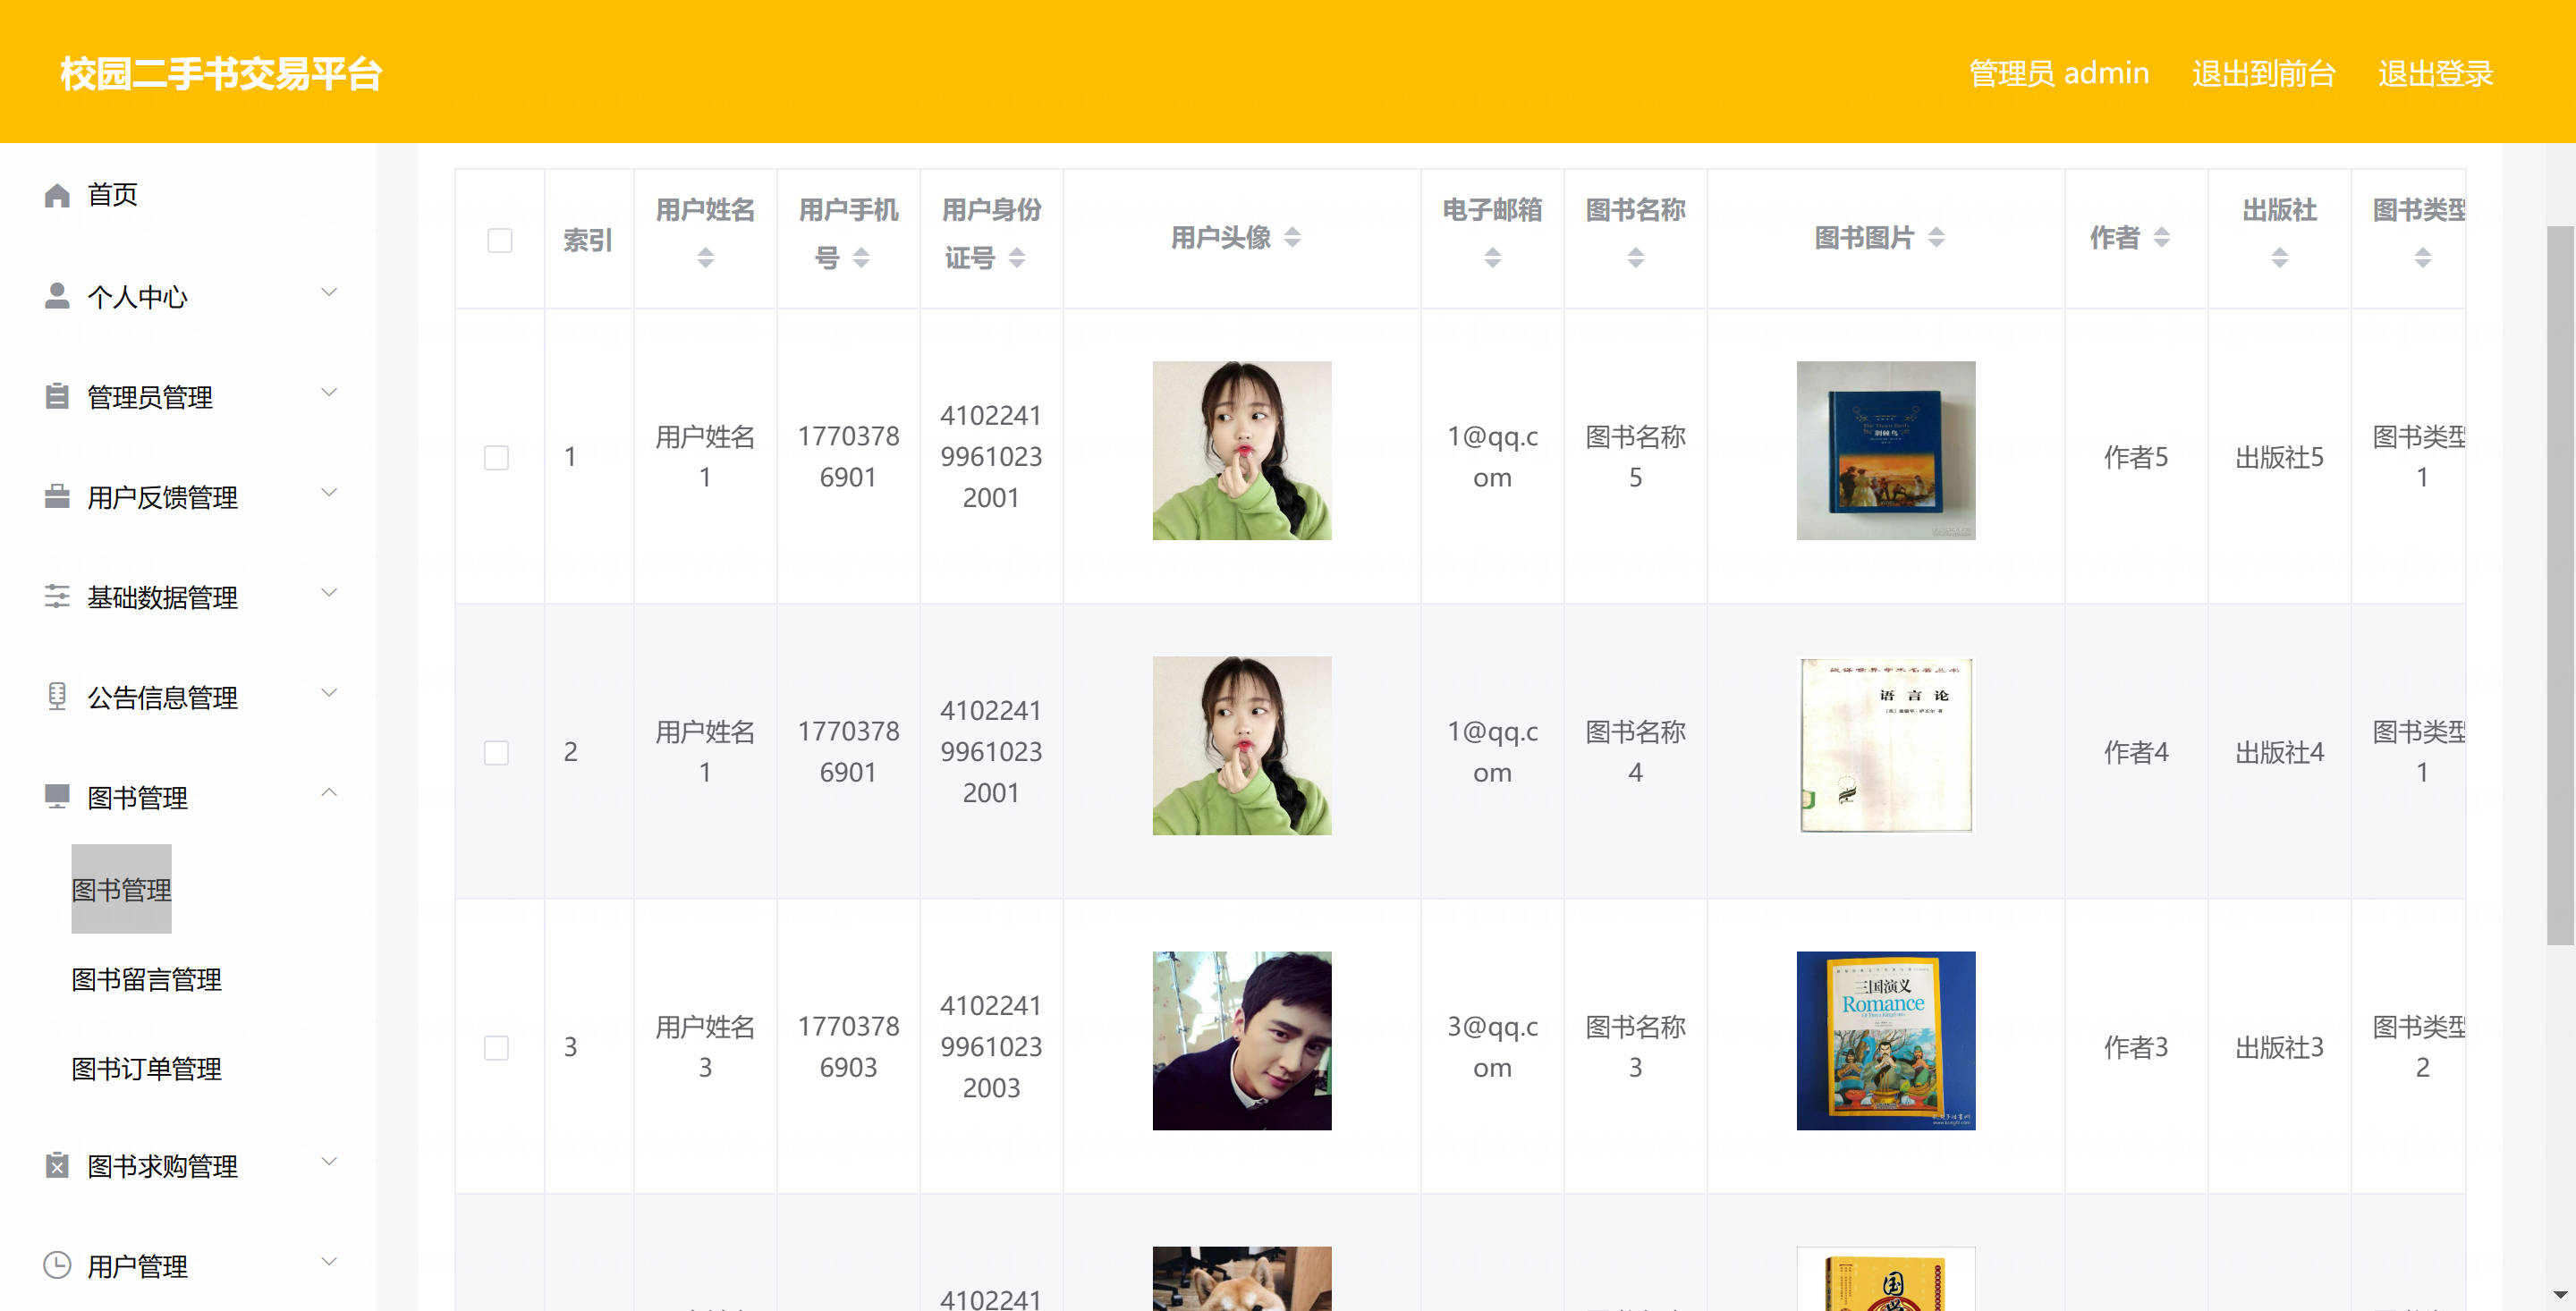Click the sliders icon for 基础数据管理

[x=57, y=596]
